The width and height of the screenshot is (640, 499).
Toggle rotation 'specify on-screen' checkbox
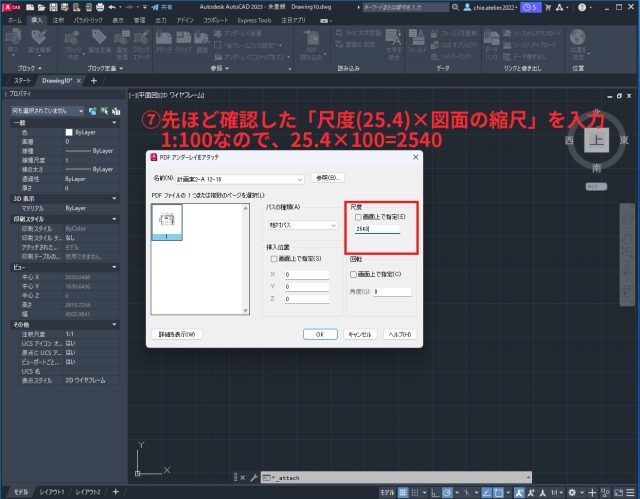(x=355, y=274)
